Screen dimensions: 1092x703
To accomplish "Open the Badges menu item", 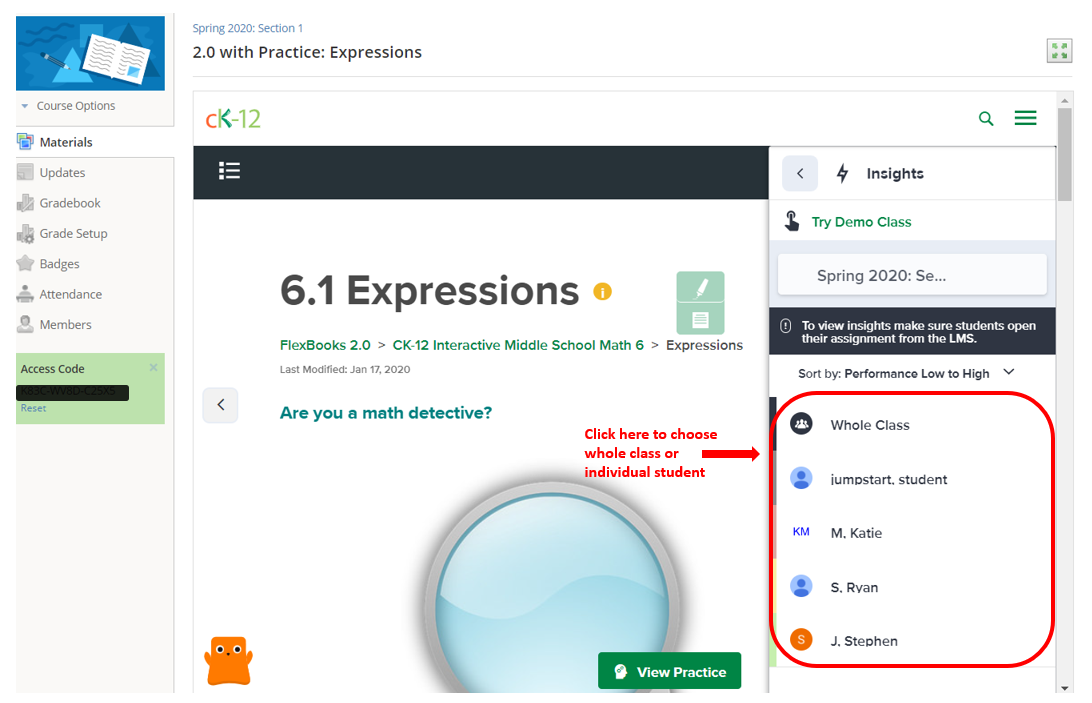I will coord(59,264).
